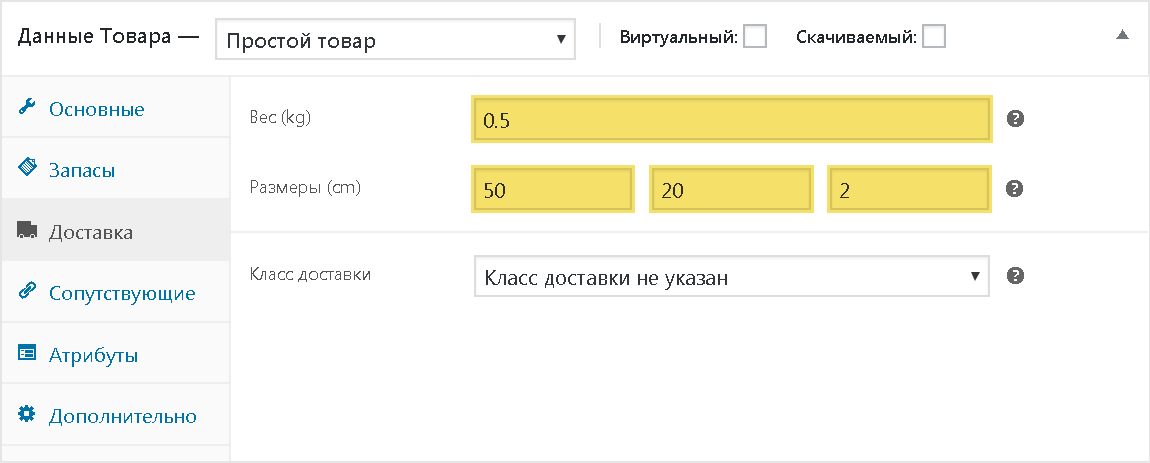
Task: Click the Запасы inventory tag icon
Action: (x=26, y=168)
